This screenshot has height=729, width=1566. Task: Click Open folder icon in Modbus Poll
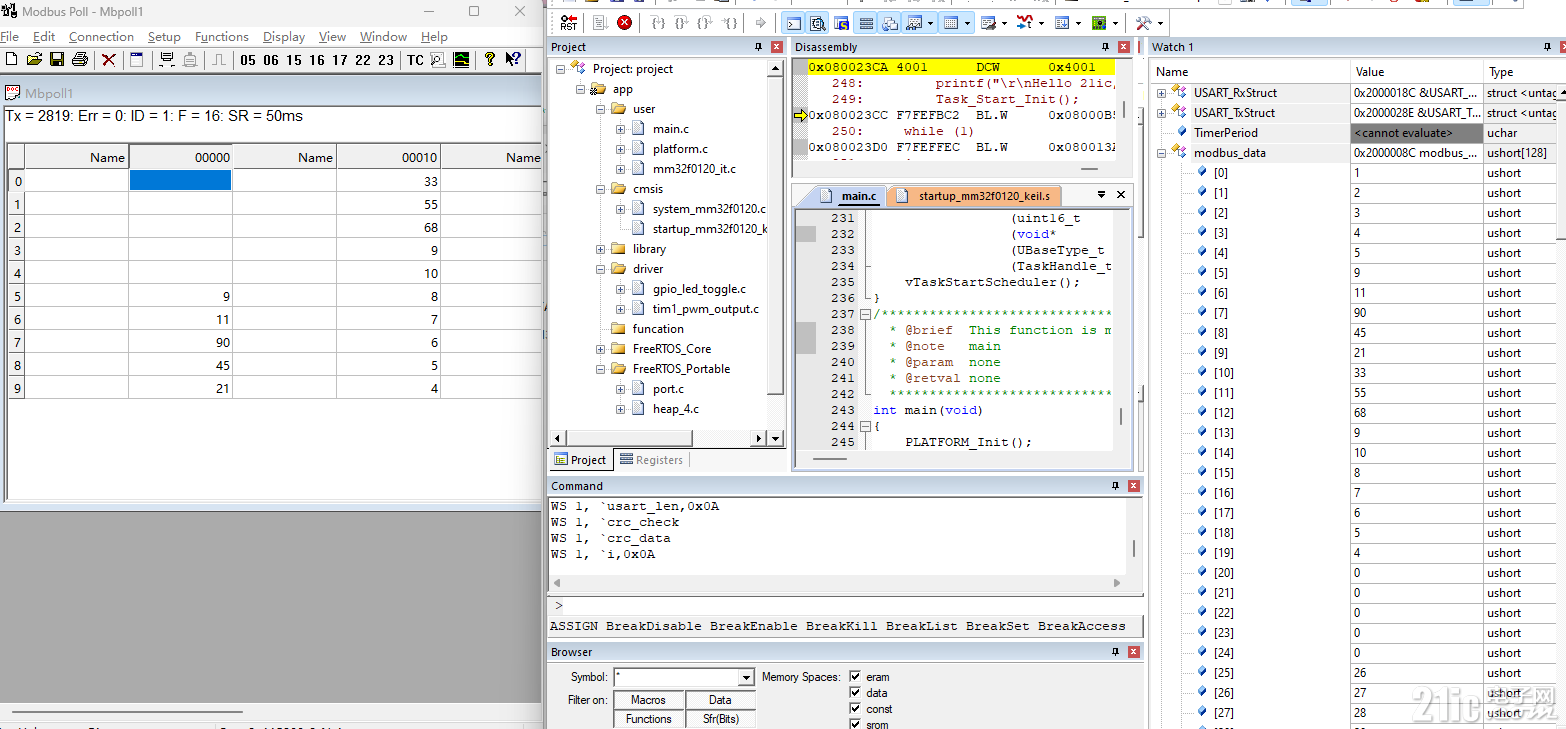(34, 60)
